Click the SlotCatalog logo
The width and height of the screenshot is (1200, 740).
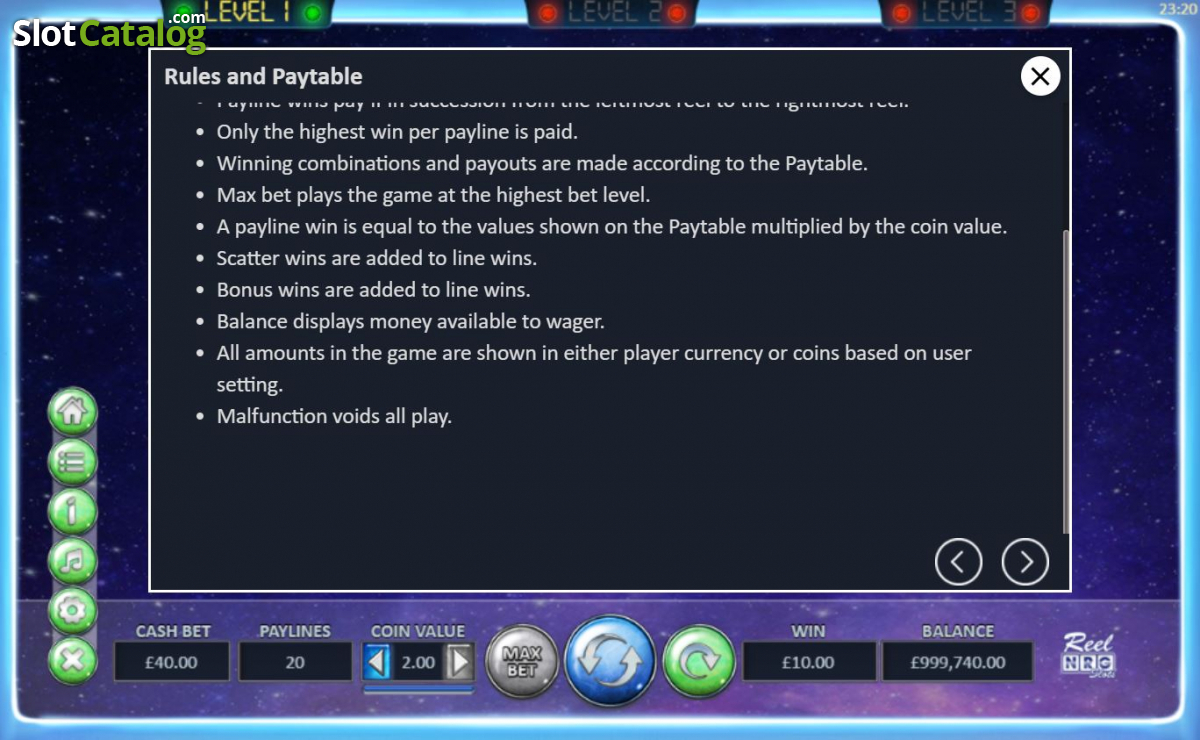pos(110,33)
